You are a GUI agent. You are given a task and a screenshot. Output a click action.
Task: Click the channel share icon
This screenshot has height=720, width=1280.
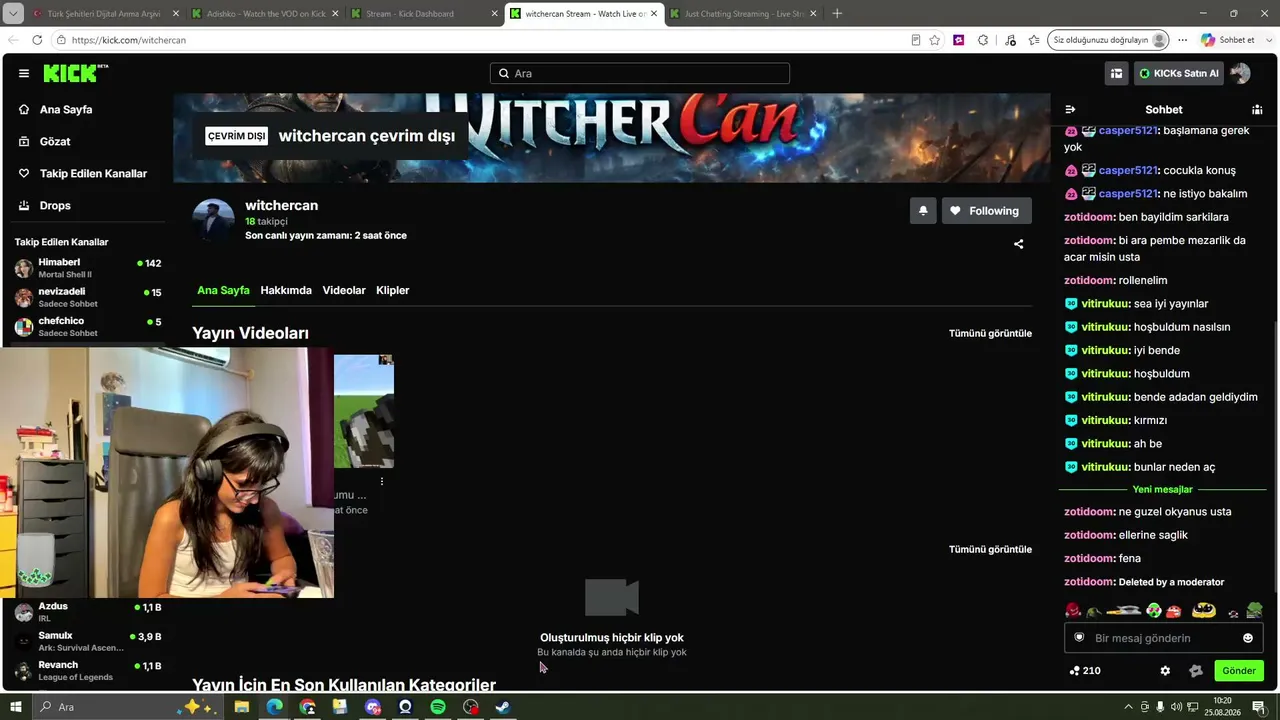1018,244
